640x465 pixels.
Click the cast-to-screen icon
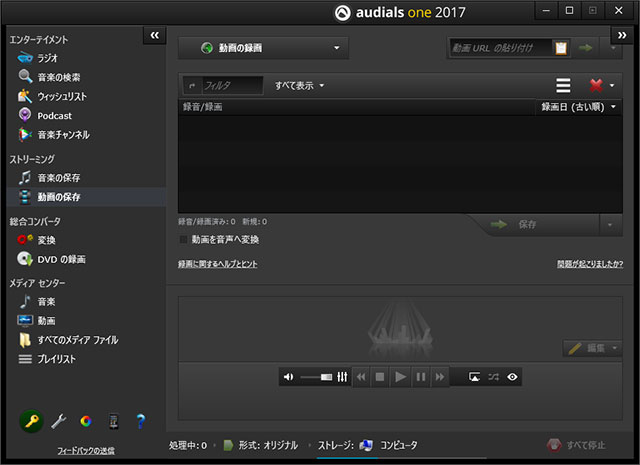point(474,377)
